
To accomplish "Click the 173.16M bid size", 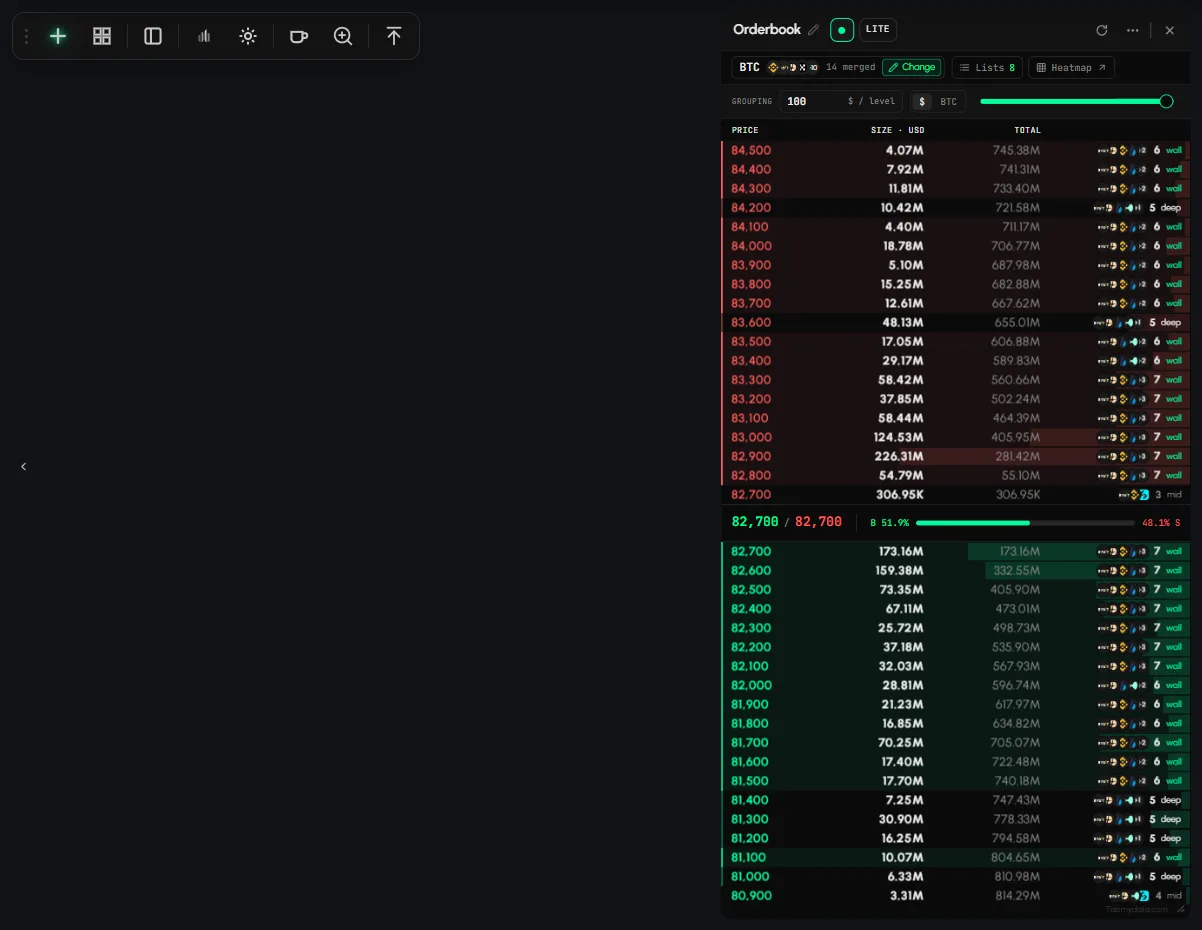I will click(x=901, y=552).
